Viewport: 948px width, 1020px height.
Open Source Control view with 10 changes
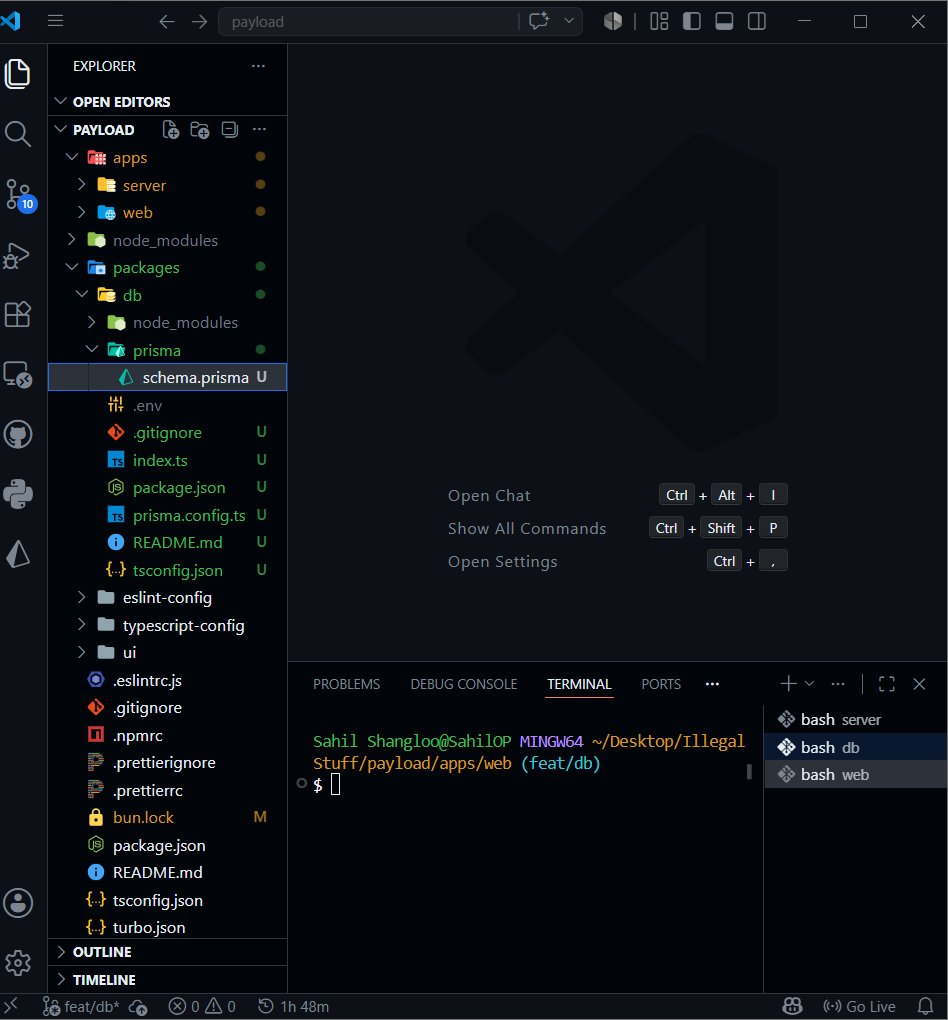[x=20, y=195]
